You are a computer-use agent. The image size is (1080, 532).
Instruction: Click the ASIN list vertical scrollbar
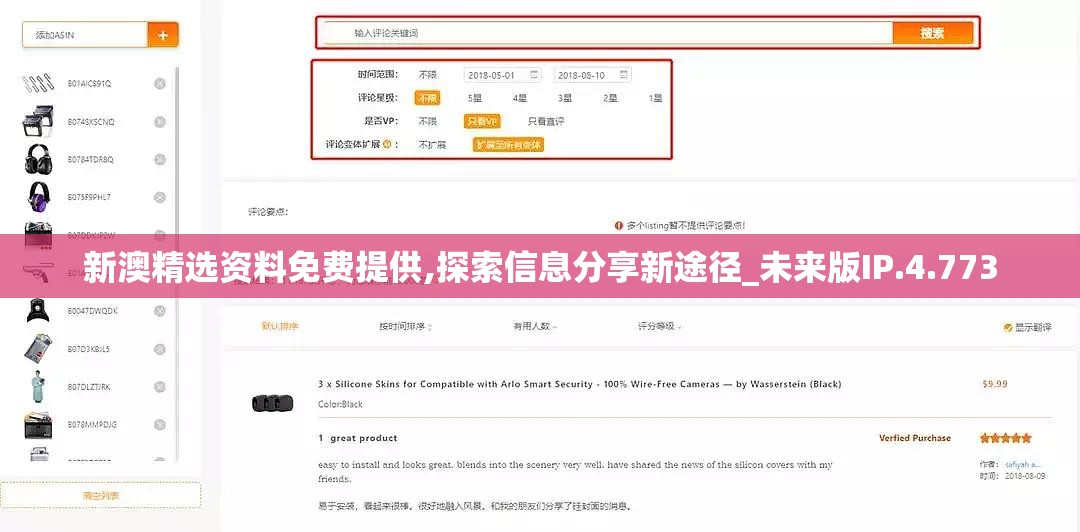pyautogui.click(x=177, y=263)
